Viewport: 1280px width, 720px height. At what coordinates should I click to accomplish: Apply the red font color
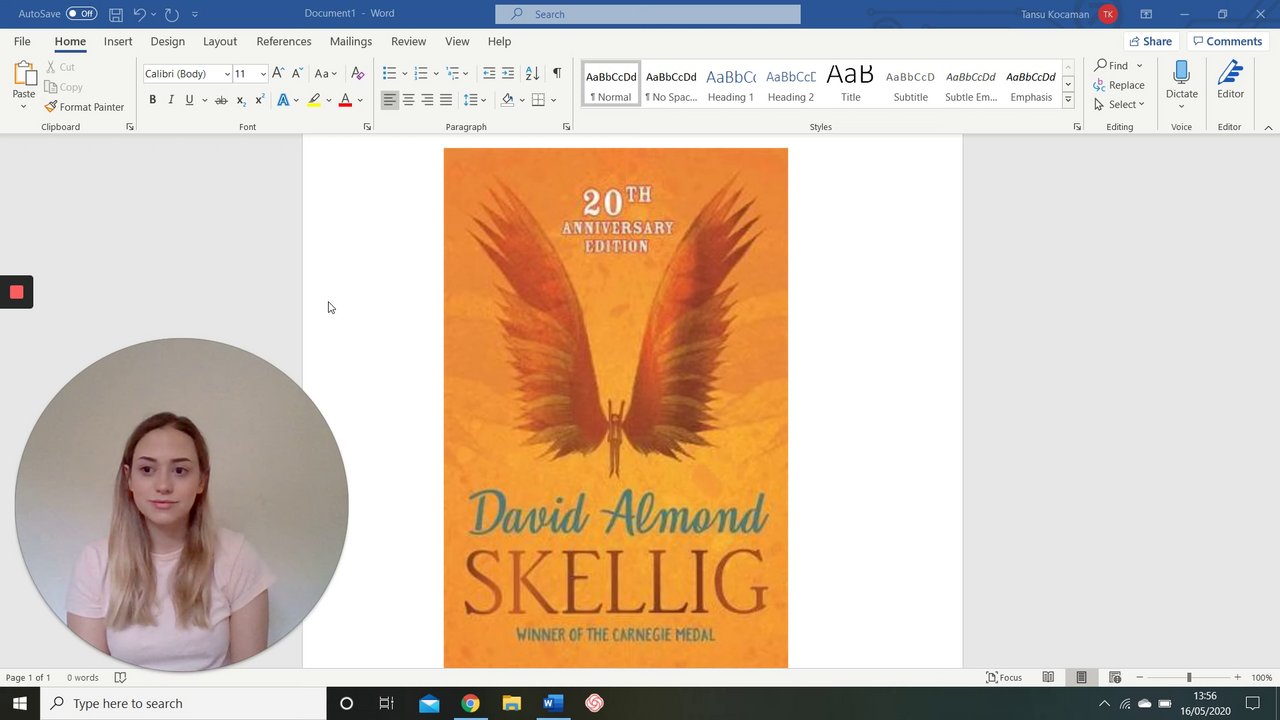click(345, 100)
